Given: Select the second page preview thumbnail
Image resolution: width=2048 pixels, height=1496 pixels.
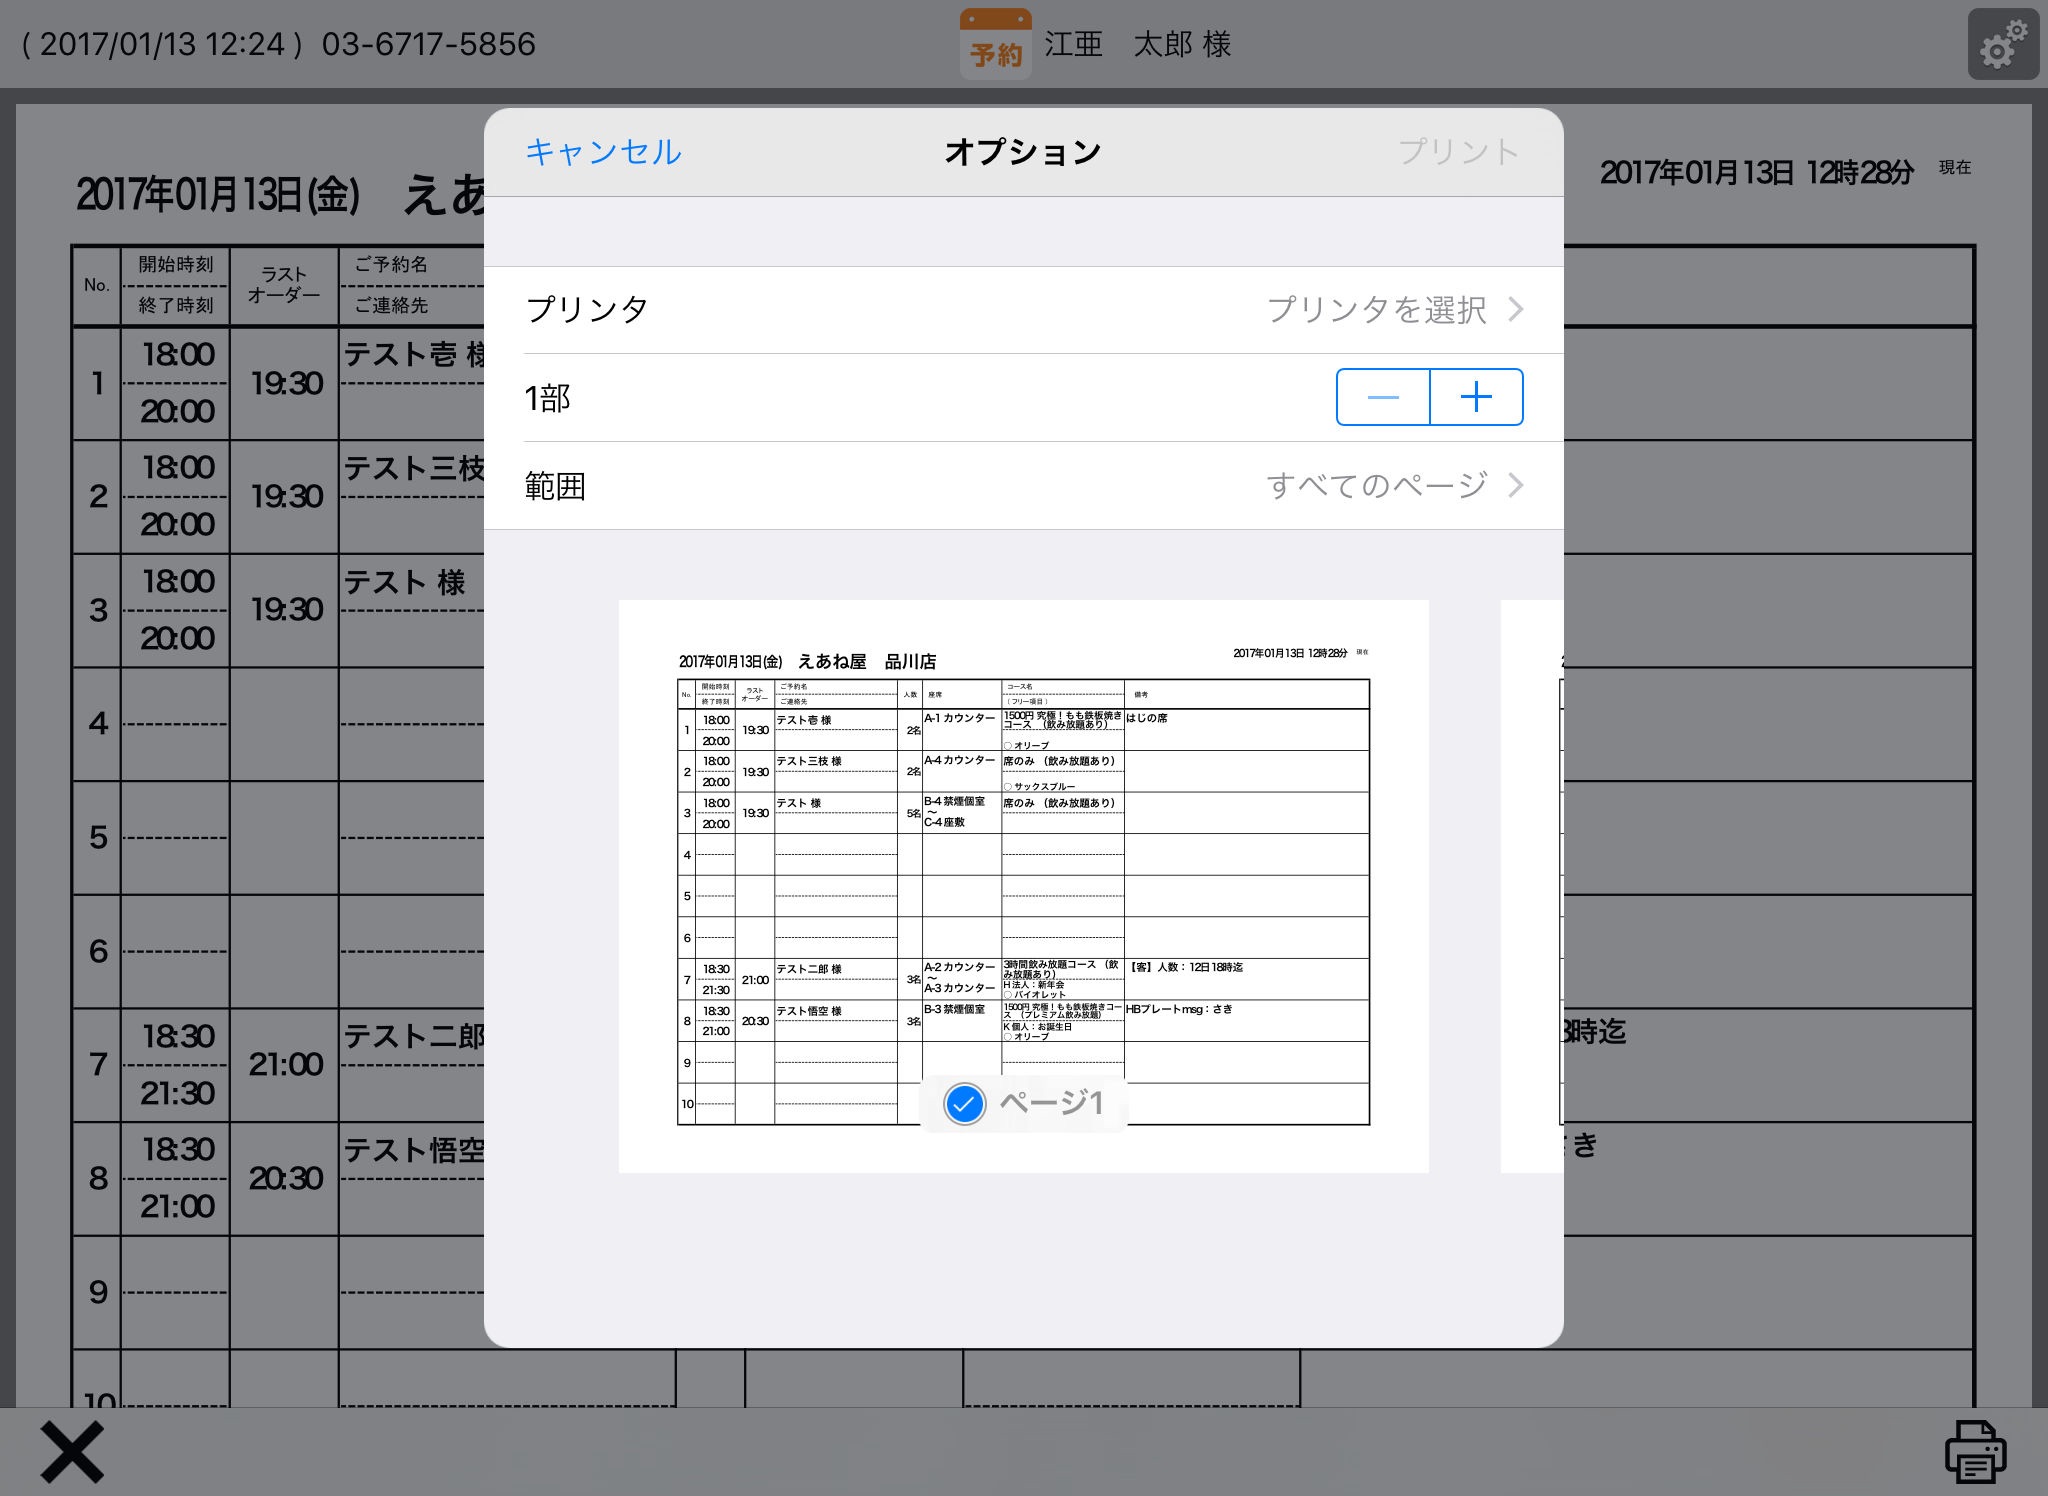Looking at the screenshot, I should (x=1532, y=886).
